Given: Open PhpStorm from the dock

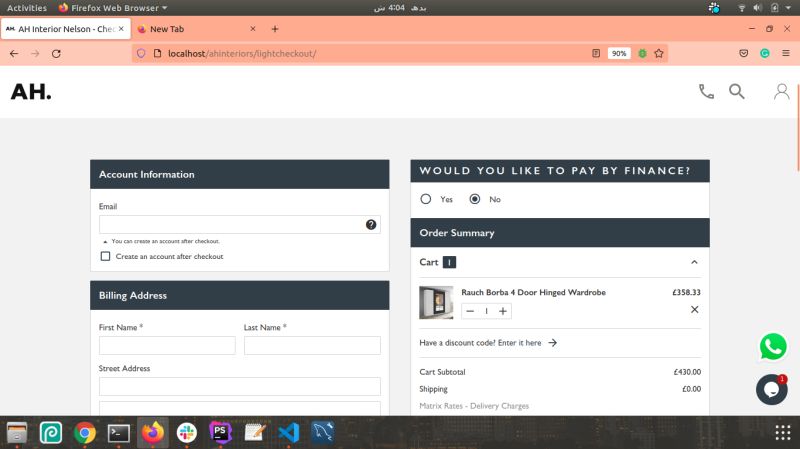Looking at the screenshot, I should coord(220,433).
